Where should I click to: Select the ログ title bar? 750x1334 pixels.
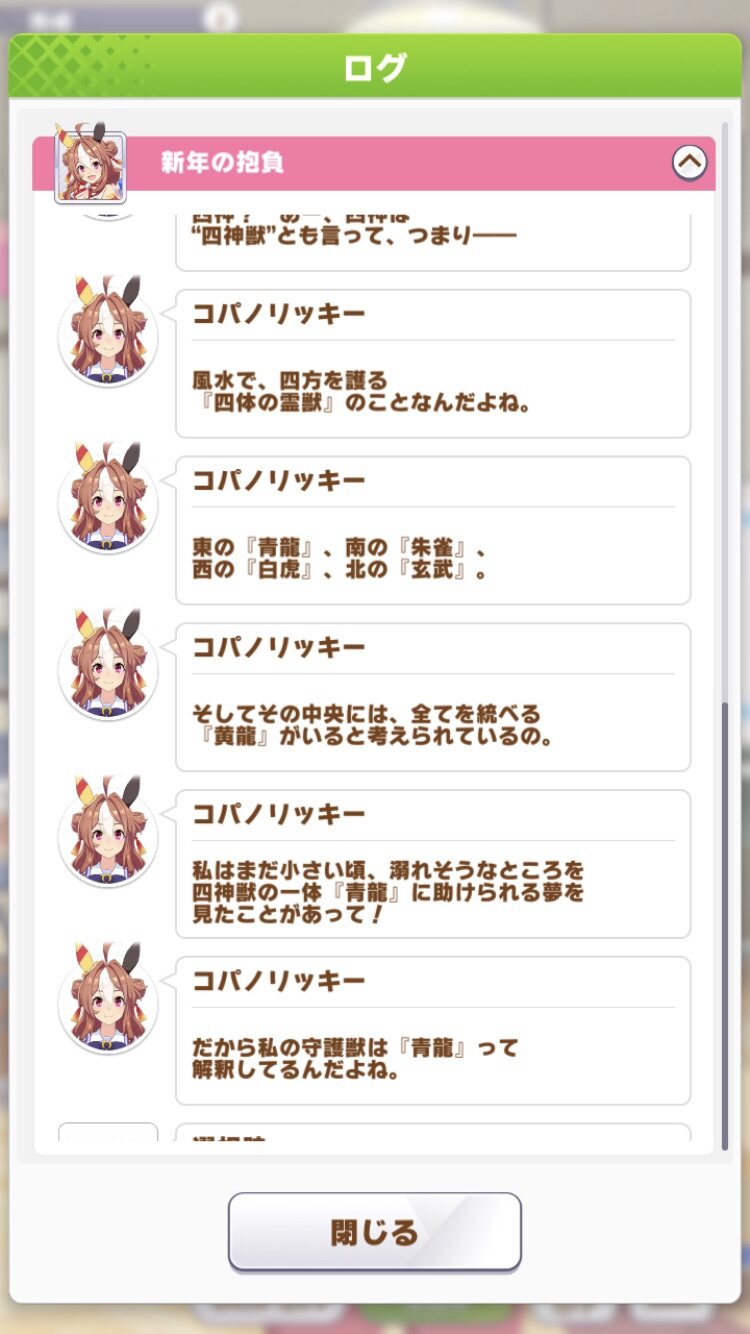click(x=375, y=67)
